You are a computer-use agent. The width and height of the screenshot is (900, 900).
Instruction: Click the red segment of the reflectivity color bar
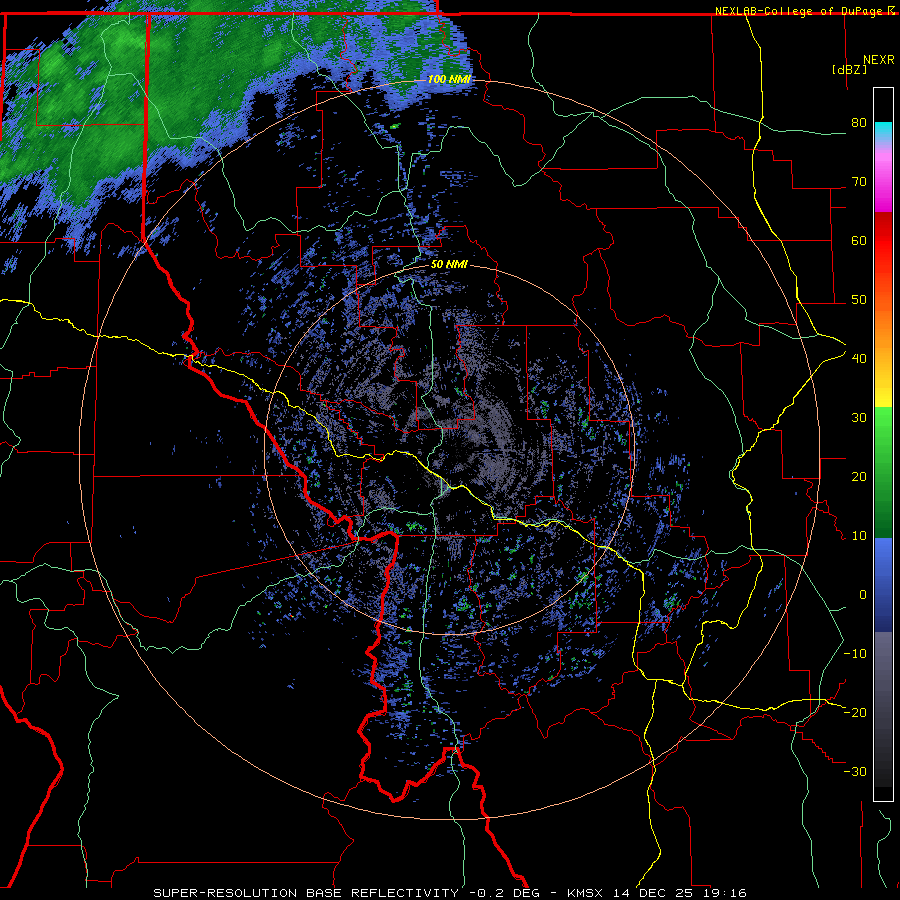coord(883,244)
